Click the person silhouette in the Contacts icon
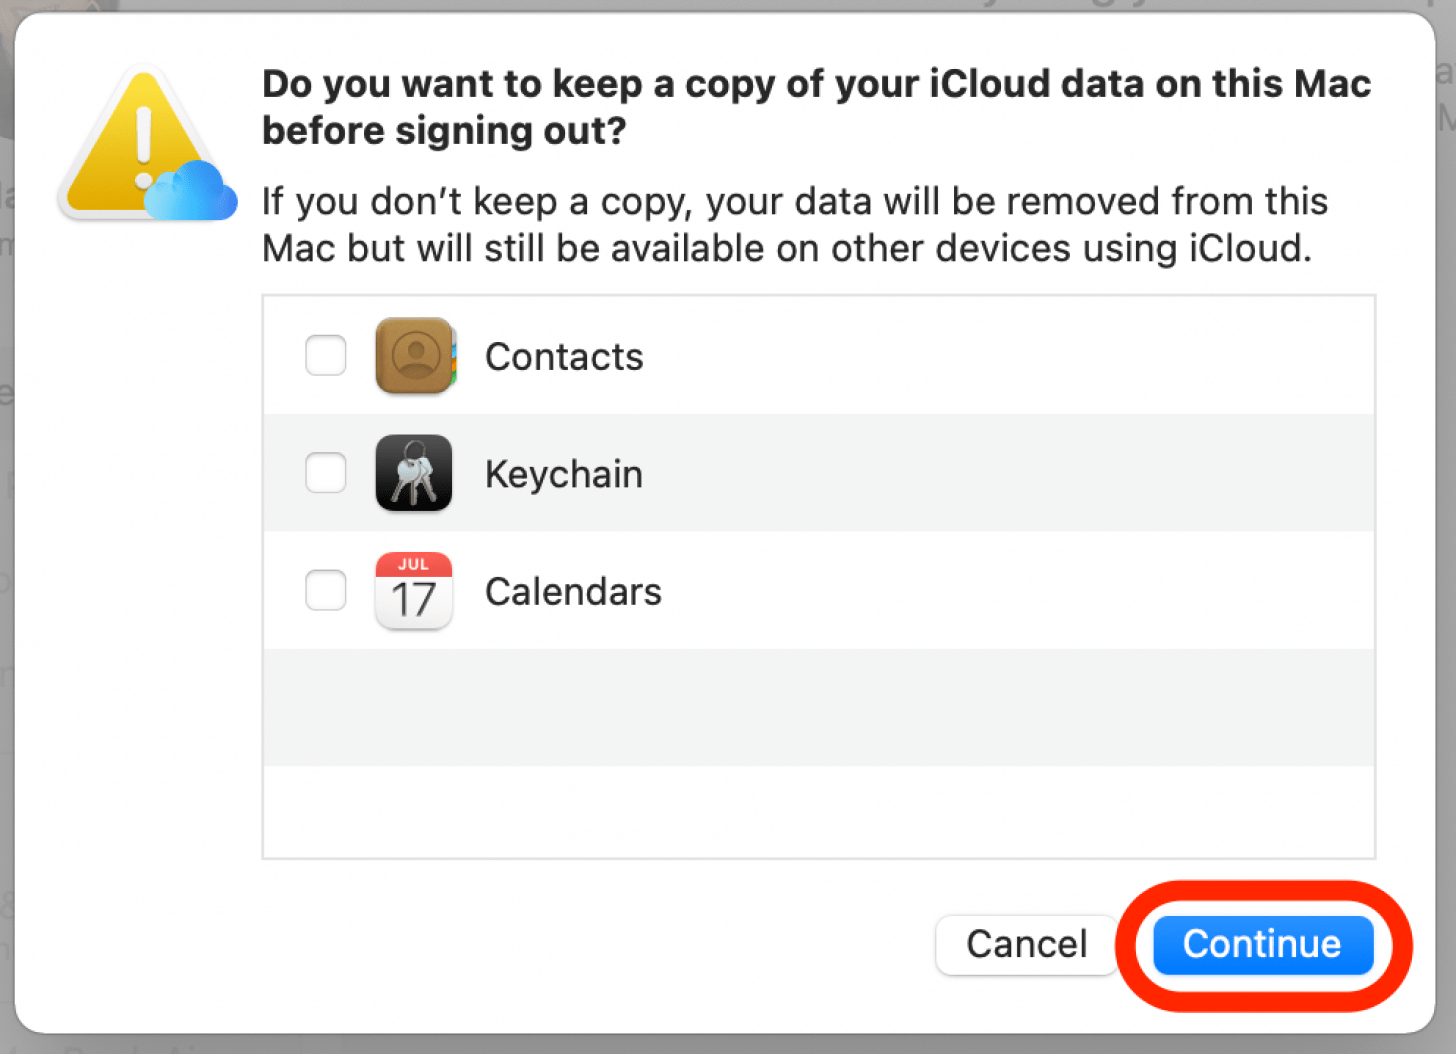 pyautogui.click(x=416, y=356)
